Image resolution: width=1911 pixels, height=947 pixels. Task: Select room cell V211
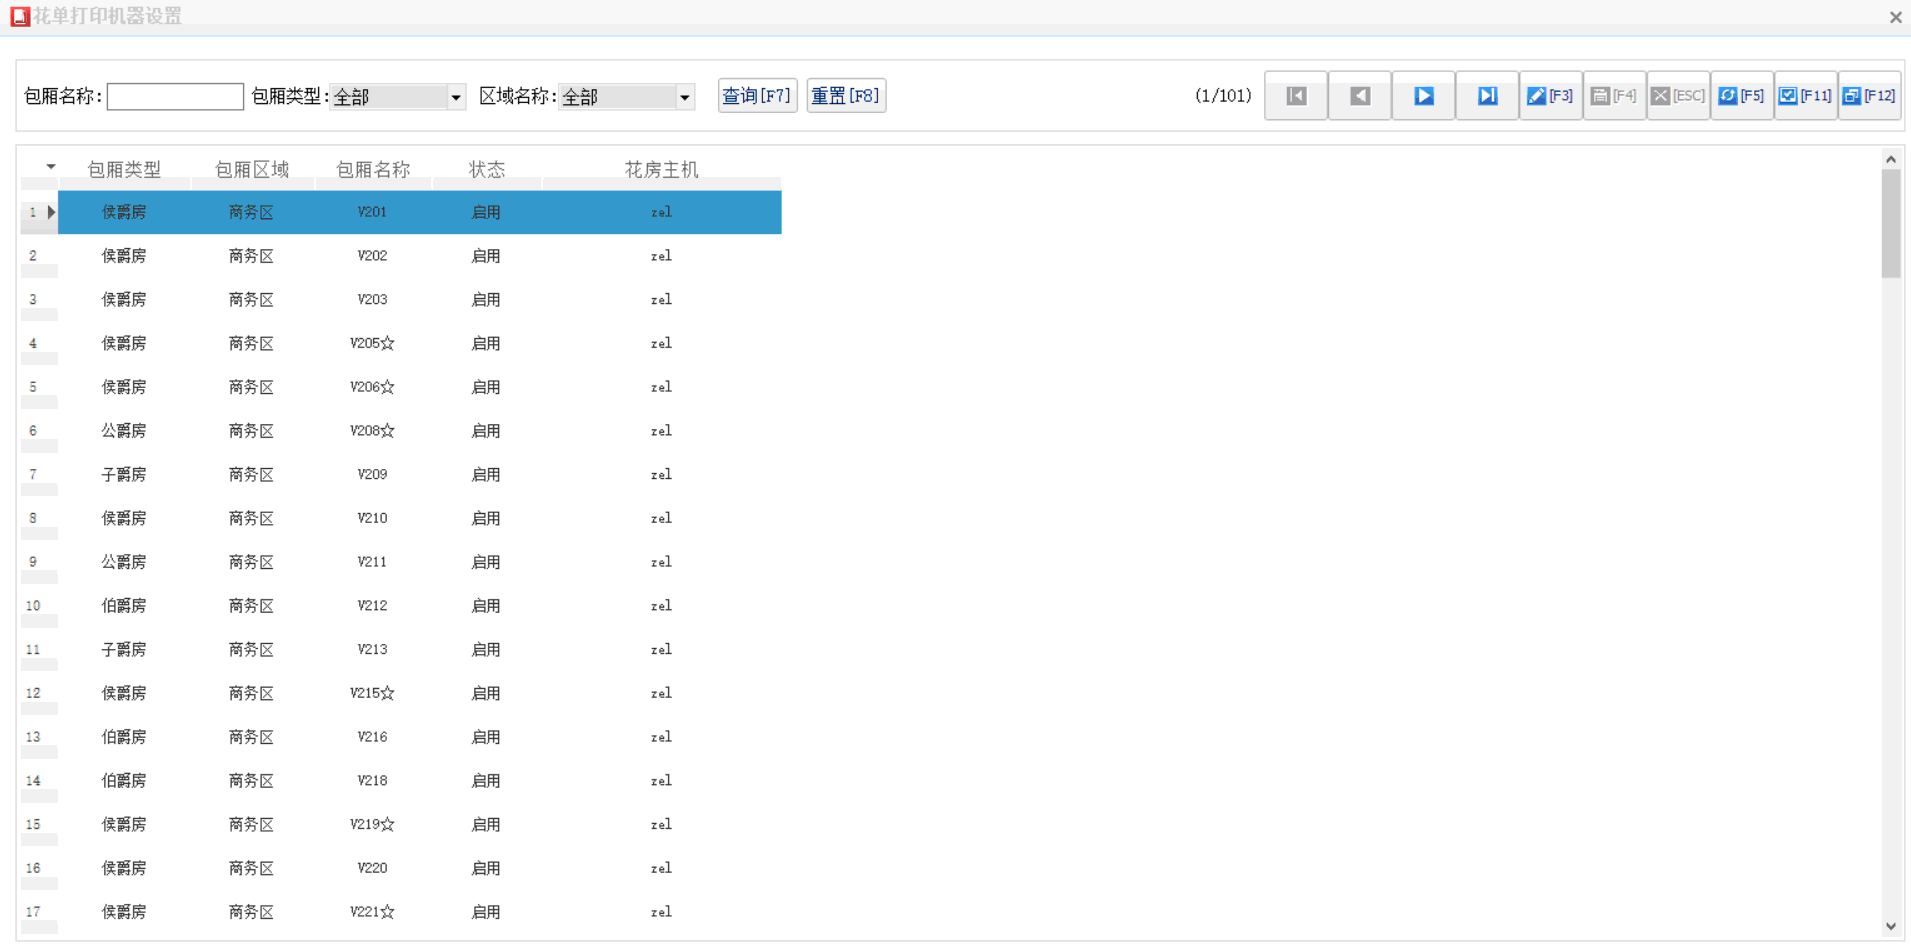coord(372,562)
